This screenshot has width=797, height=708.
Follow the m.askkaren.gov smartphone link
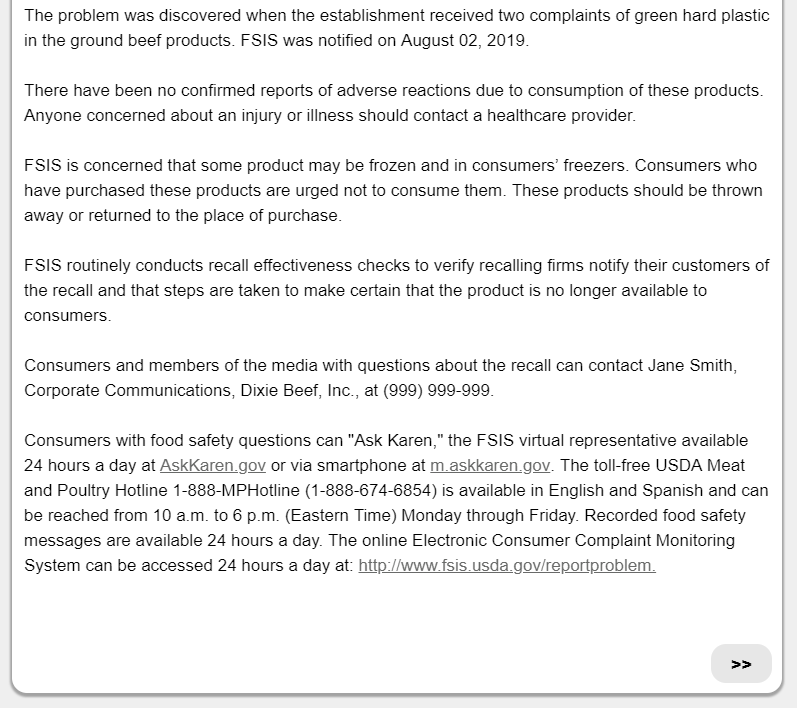(490, 465)
